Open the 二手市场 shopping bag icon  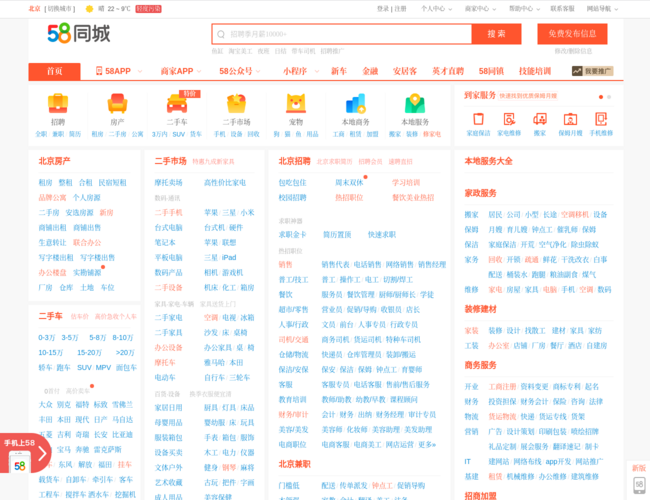237,103
